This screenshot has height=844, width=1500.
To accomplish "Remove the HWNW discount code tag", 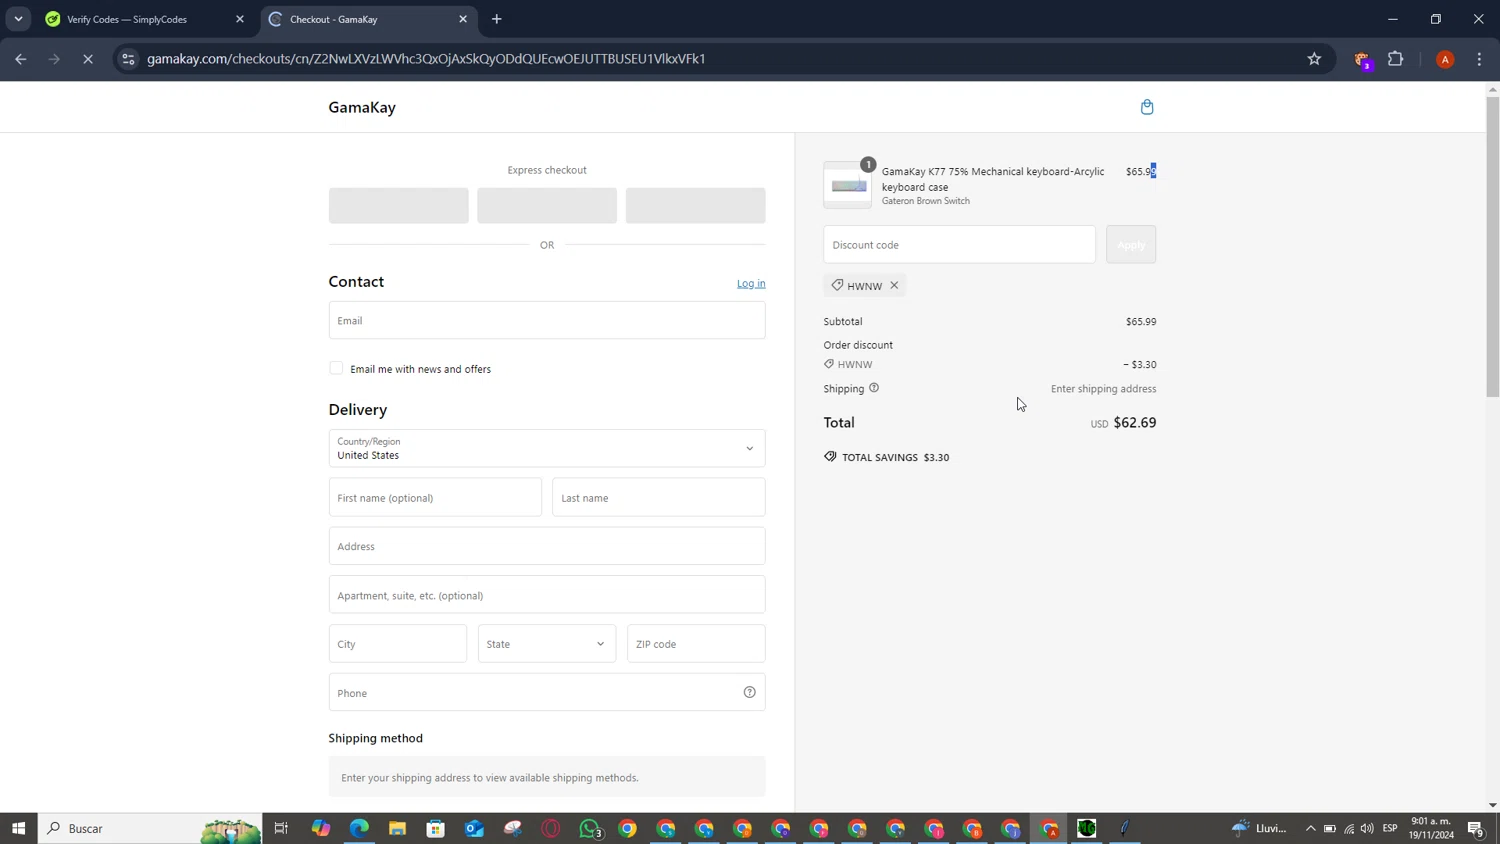I will tap(894, 285).
